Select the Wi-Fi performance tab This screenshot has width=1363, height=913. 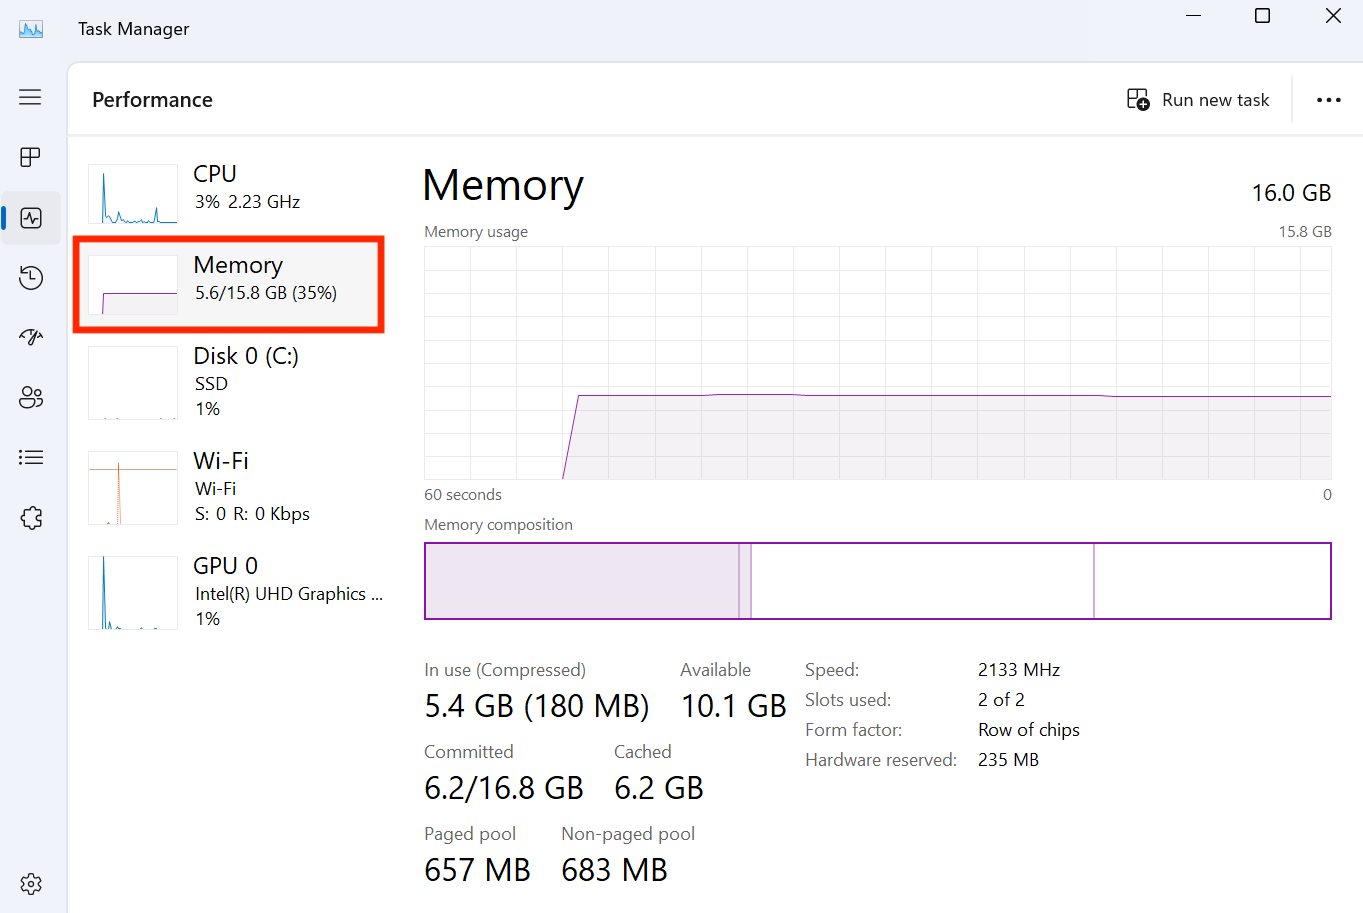tap(228, 486)
